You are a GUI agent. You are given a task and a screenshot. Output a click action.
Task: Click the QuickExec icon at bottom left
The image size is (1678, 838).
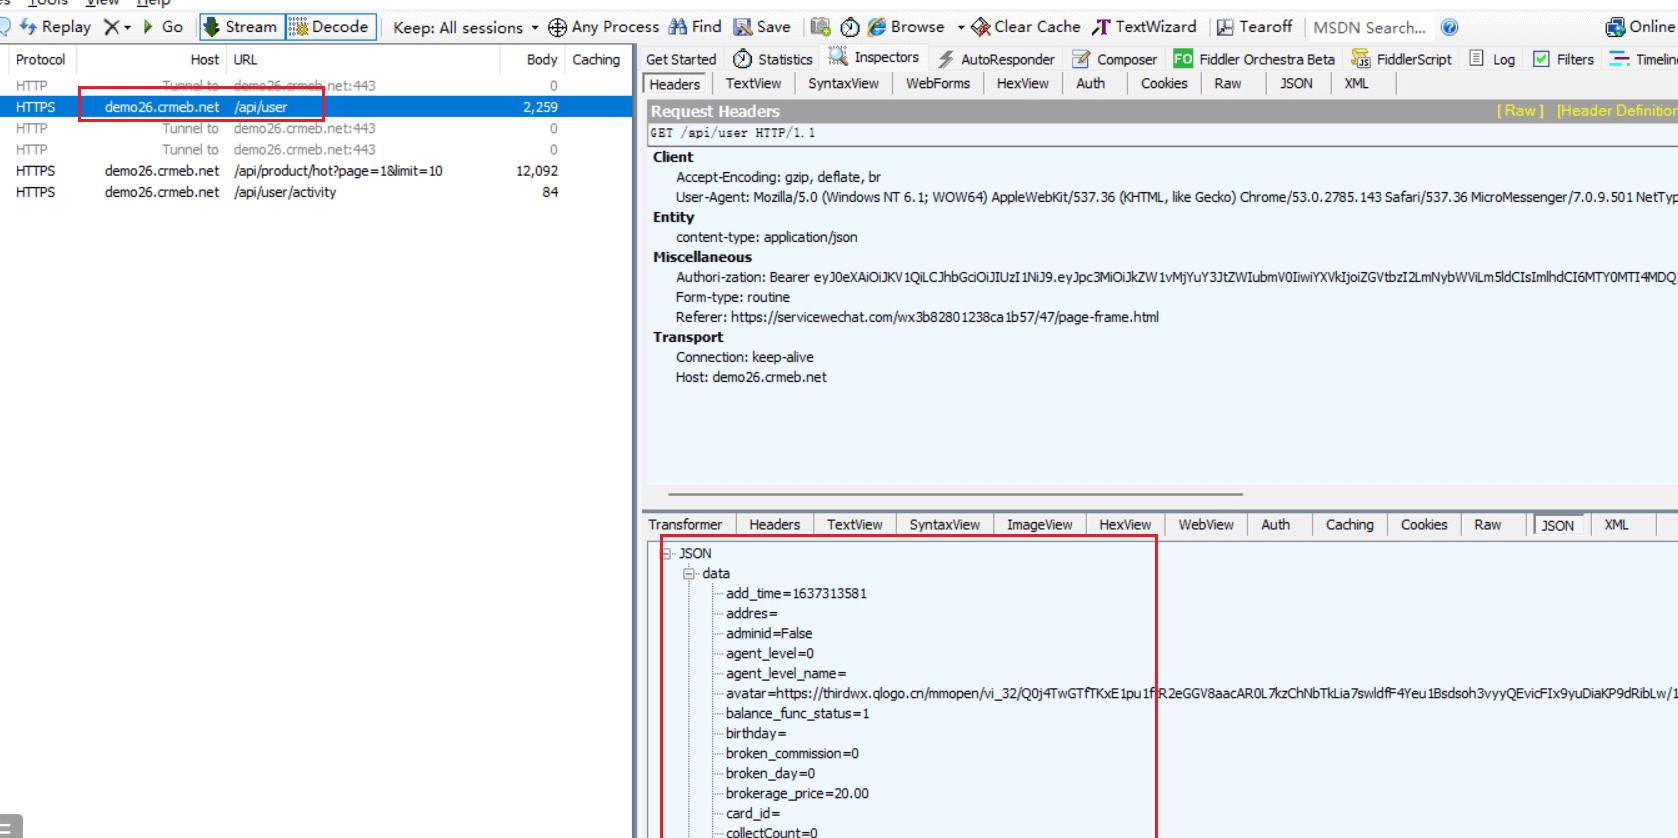[x=9, y=827]
